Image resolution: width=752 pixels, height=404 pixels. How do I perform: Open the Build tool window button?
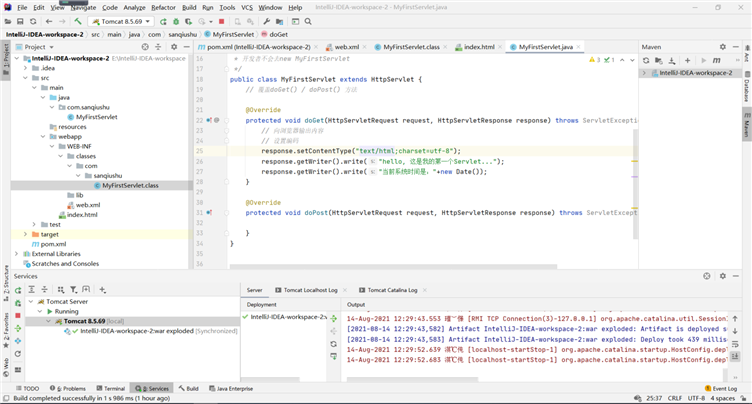pos(188,389)
